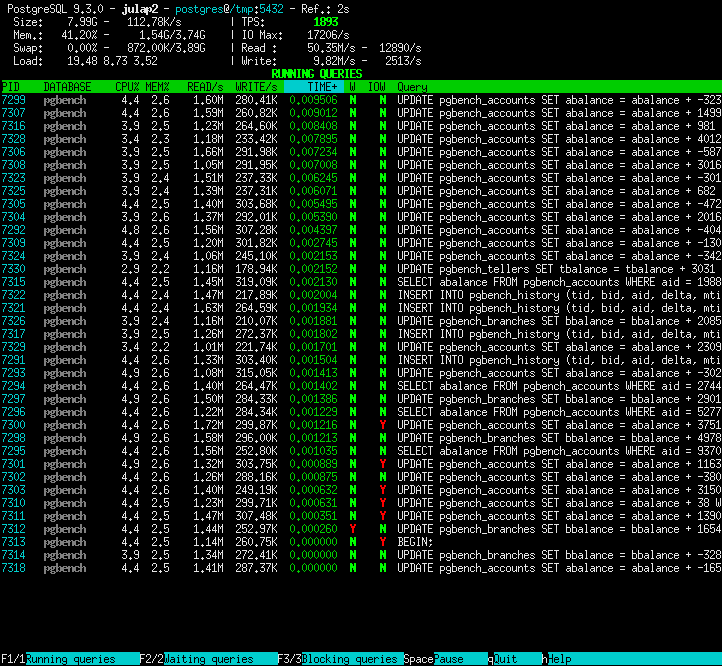Click the RUNNING QUERIES title
Image resolution: width=722 pixels, height=666 pixels.
point(316,74)
